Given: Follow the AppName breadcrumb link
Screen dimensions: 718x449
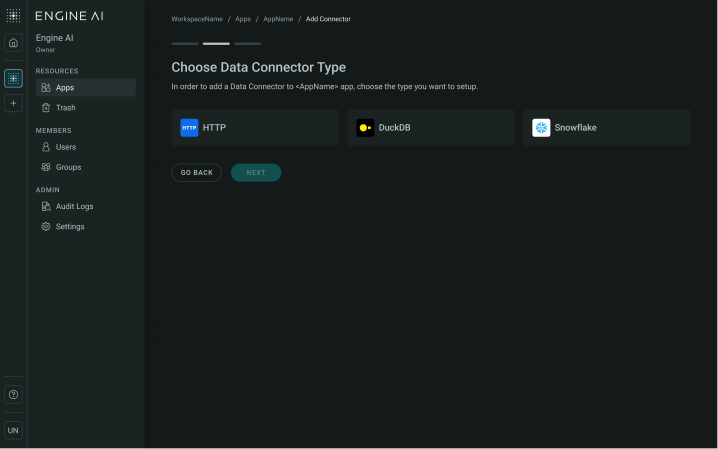Looking at the screenshot, I should (278, 19).
